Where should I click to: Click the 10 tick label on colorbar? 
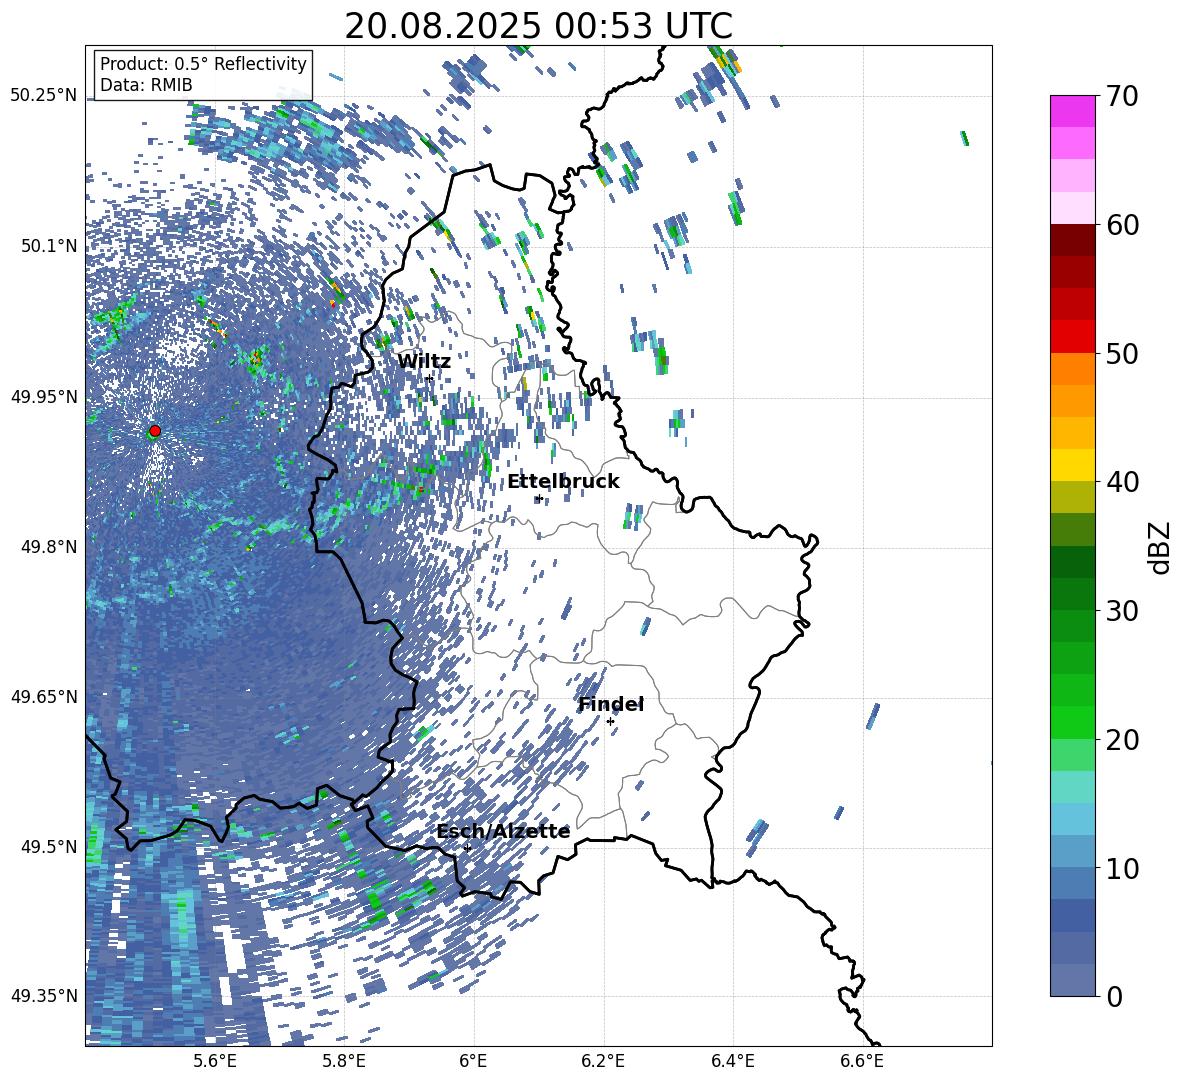(1122, 868)
